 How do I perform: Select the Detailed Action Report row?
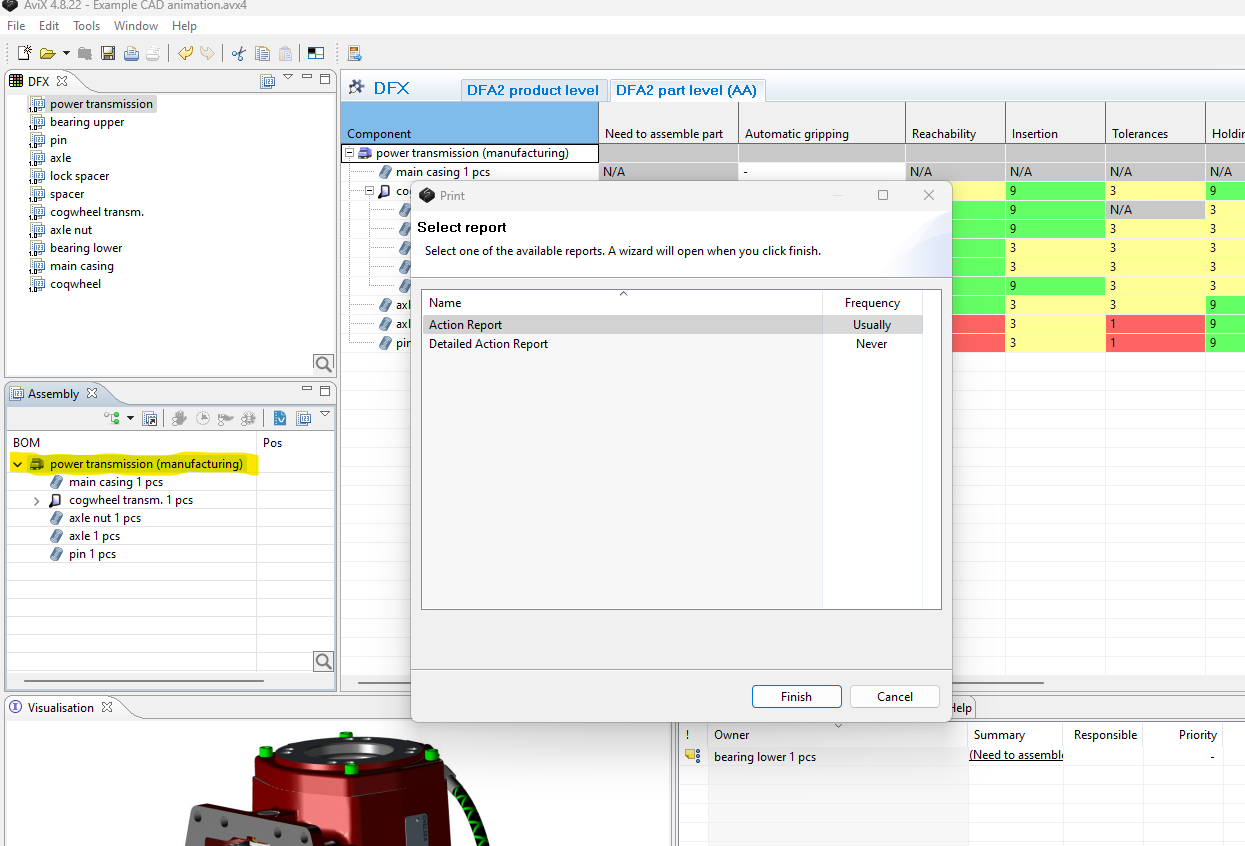488,344
